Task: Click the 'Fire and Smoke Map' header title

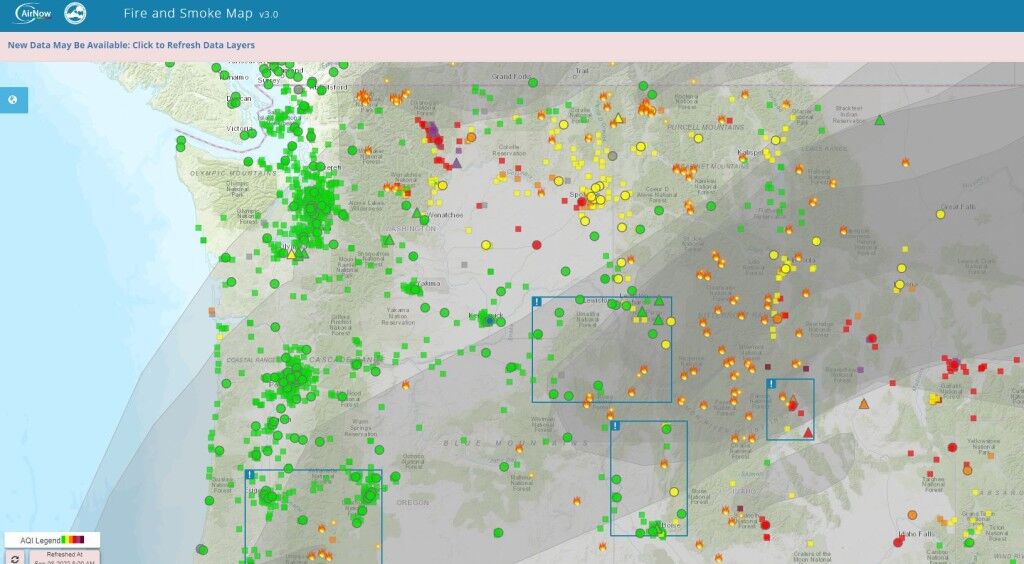Action: coord(188,13)
